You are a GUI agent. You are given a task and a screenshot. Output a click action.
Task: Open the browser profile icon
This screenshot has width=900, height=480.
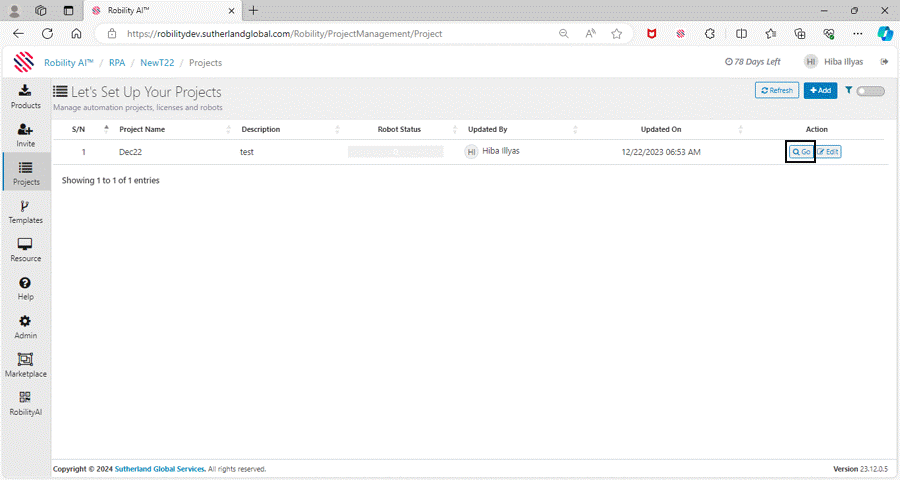[14, 10]
